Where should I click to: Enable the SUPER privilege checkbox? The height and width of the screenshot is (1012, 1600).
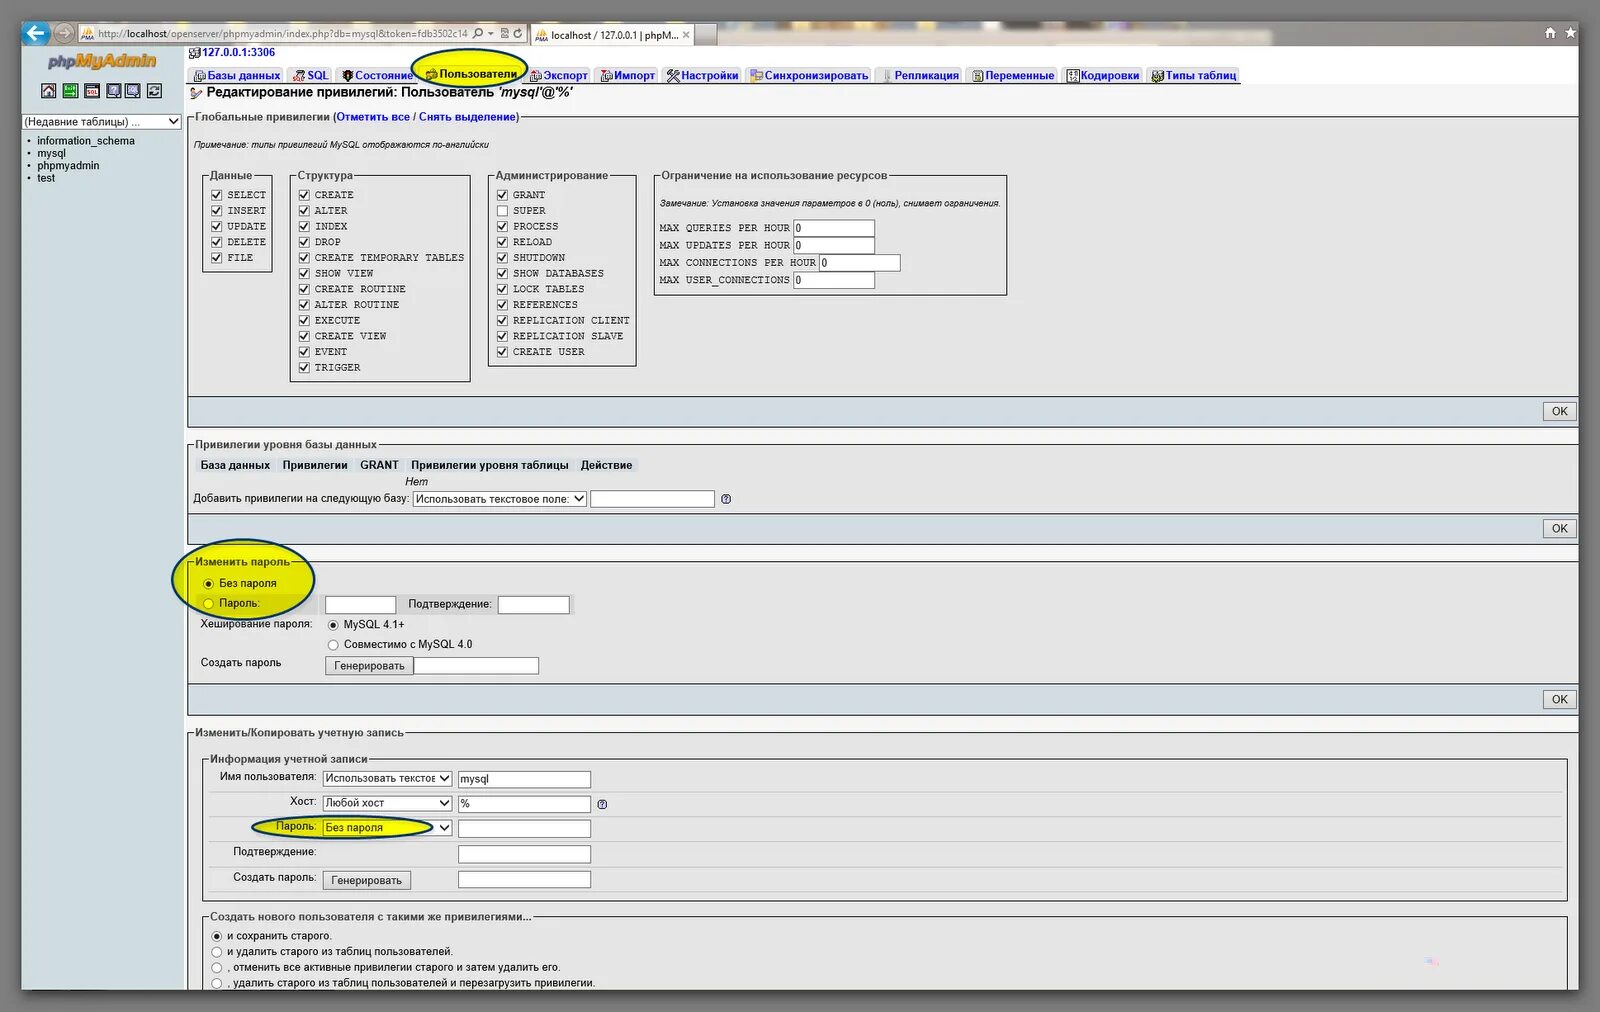click(x=502, y=211)
